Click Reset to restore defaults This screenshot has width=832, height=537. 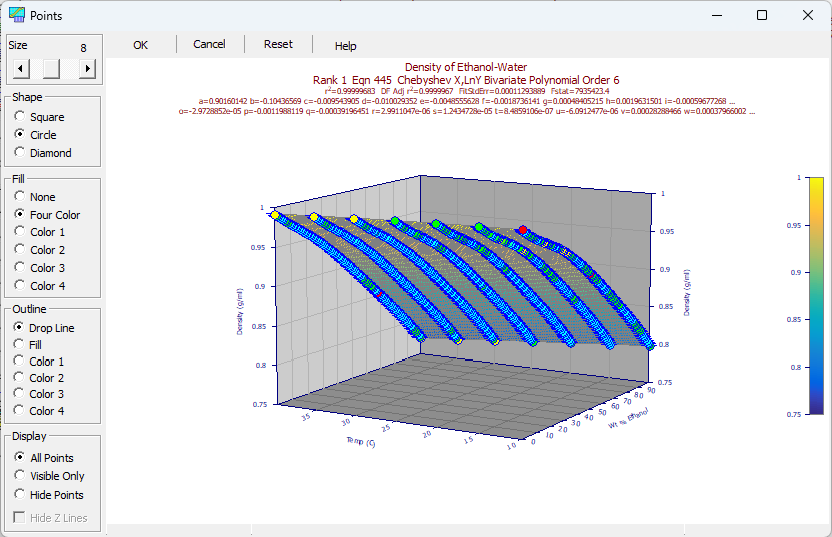click(x=278, y=45)
